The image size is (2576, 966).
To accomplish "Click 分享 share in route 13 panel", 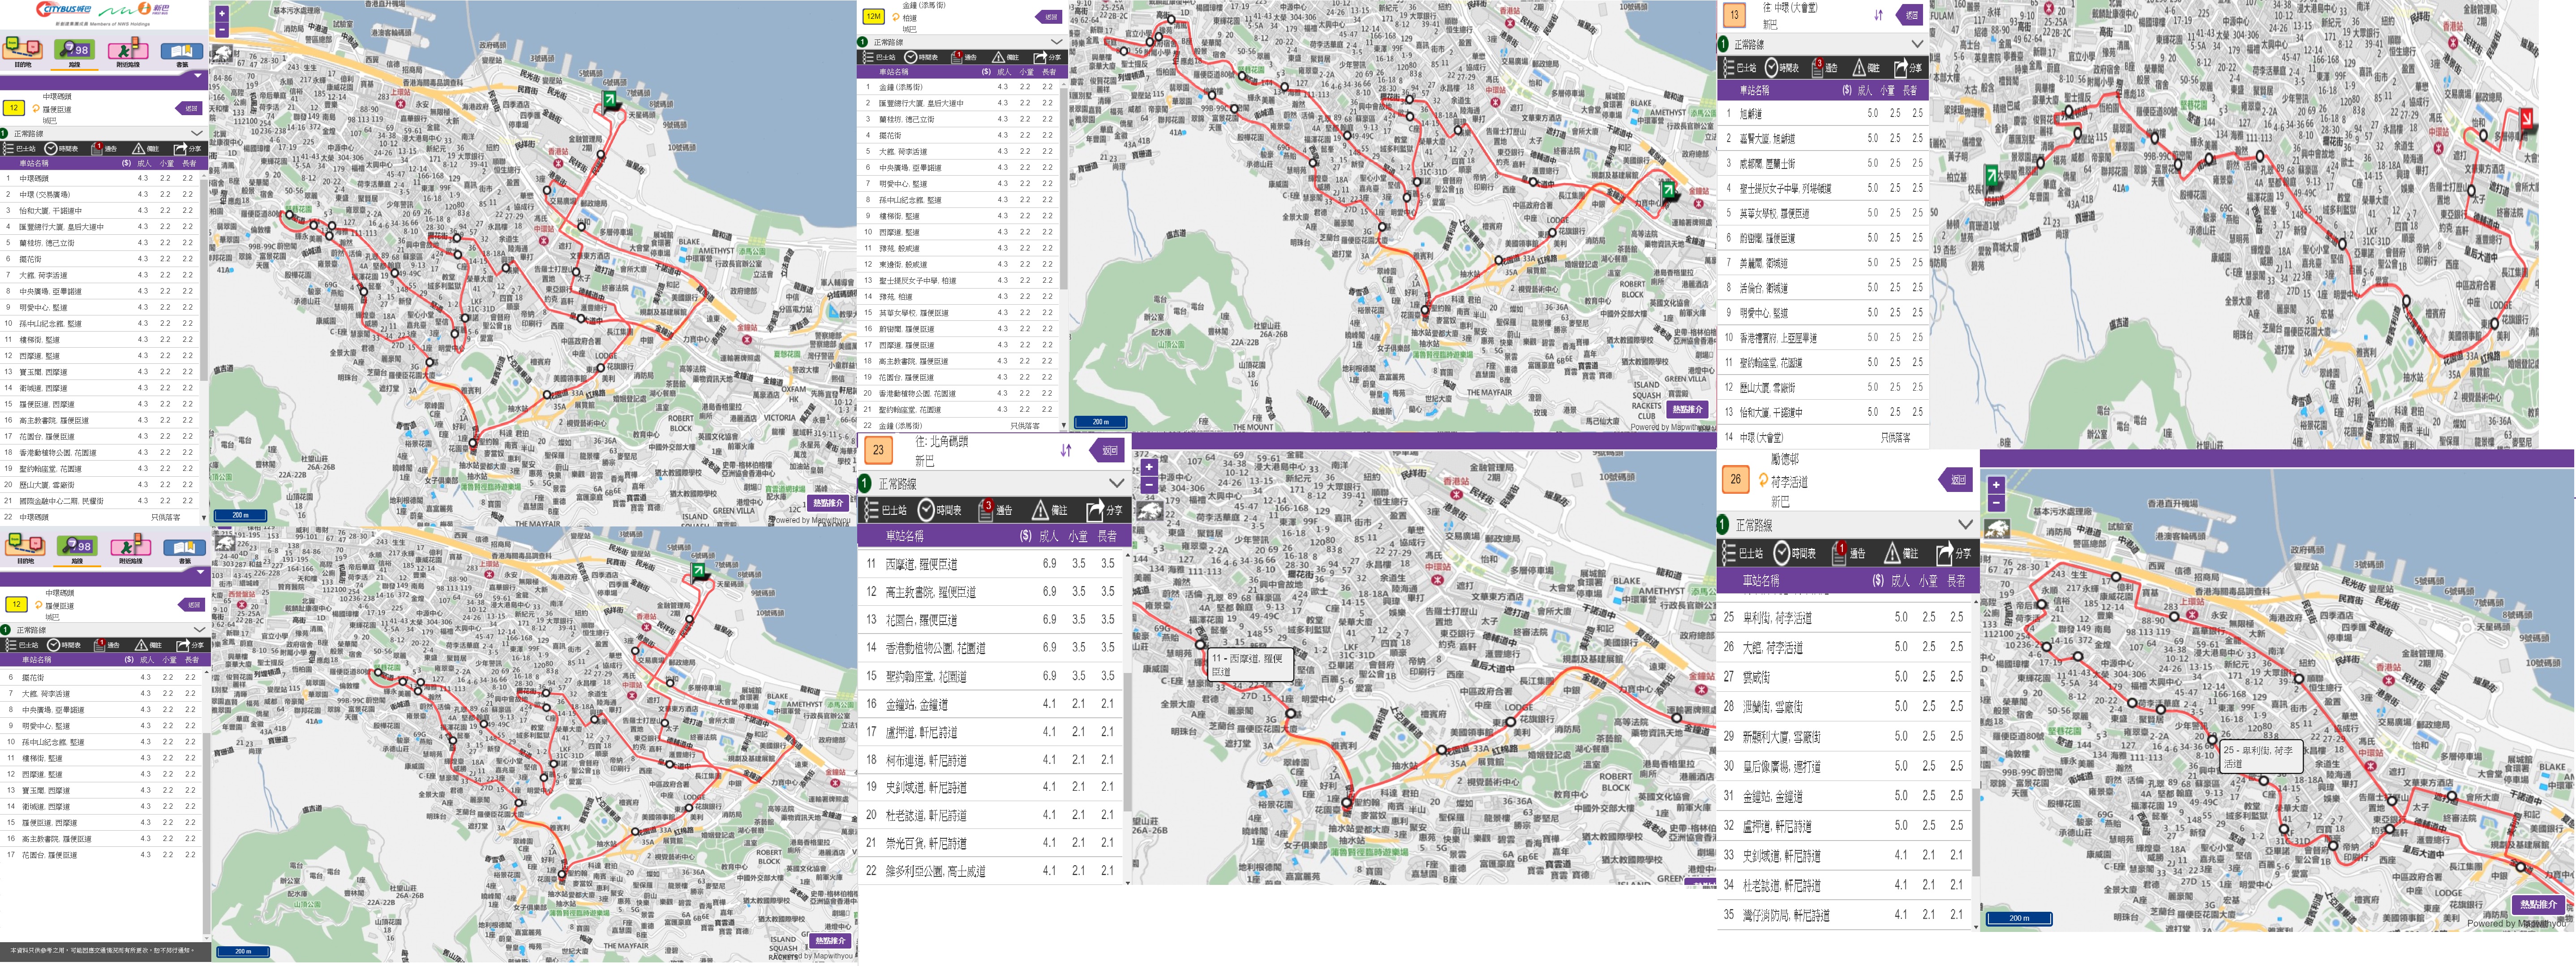I will [1908, 68].
